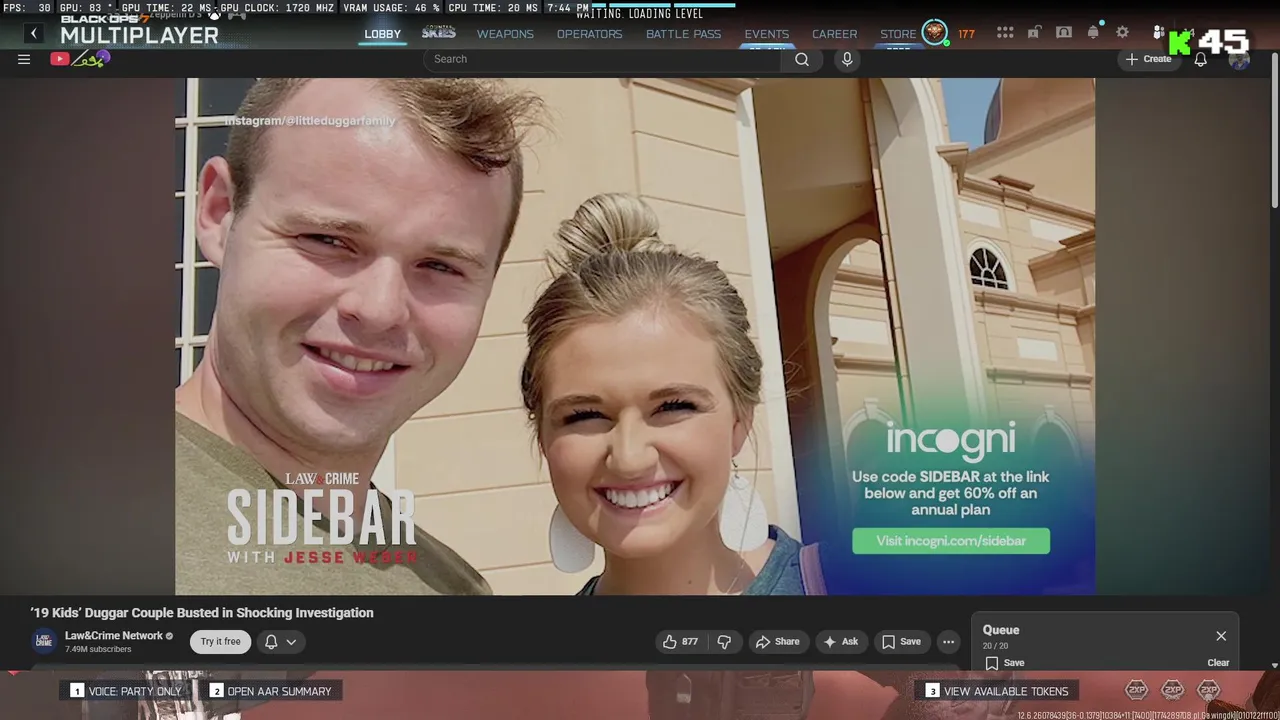Image resolution: width=1280 pixels, height=720 pixels.
Task: Open the game notifications bell
Action: click(x=1093, y=33)
